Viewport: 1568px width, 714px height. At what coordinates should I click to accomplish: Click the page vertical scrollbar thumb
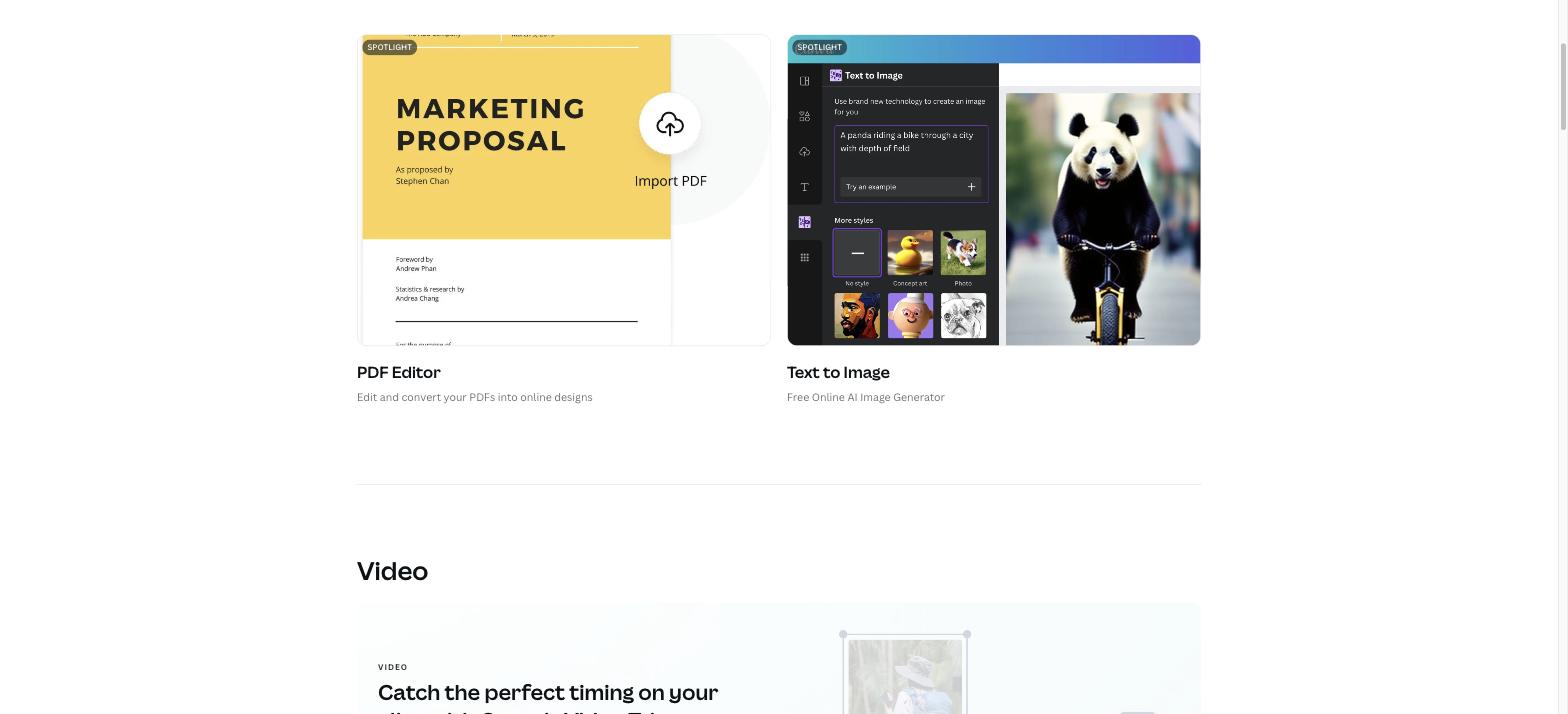pyautogui.click(x=1564, y=86)
